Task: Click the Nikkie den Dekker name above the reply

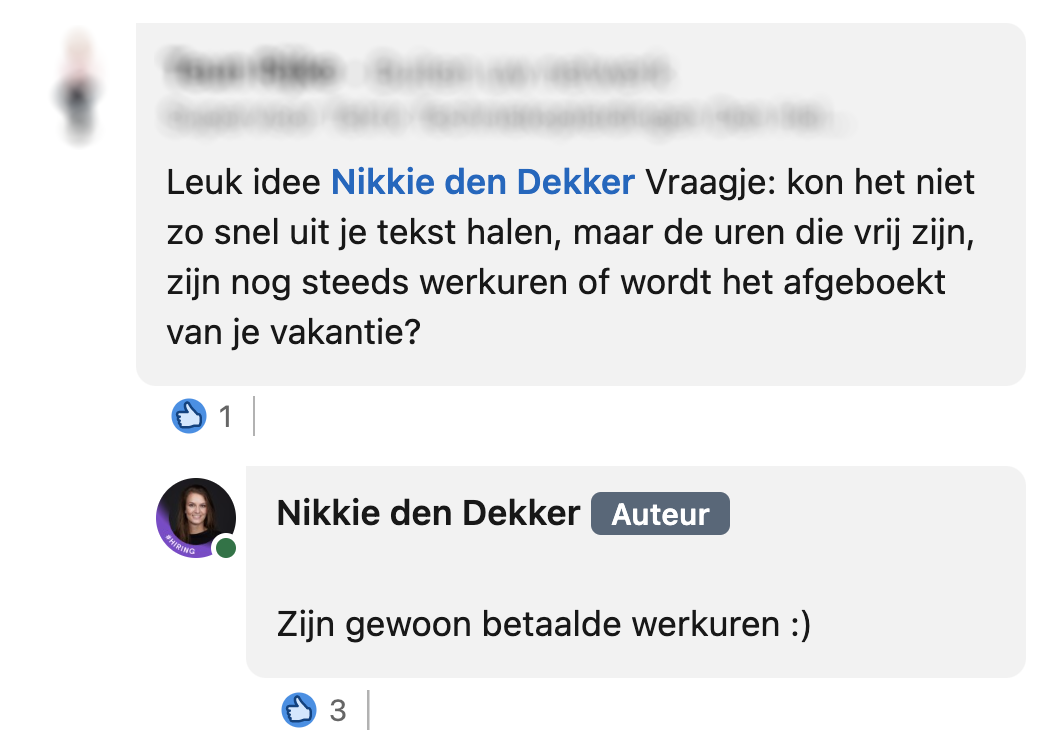Action: point(425,513)
